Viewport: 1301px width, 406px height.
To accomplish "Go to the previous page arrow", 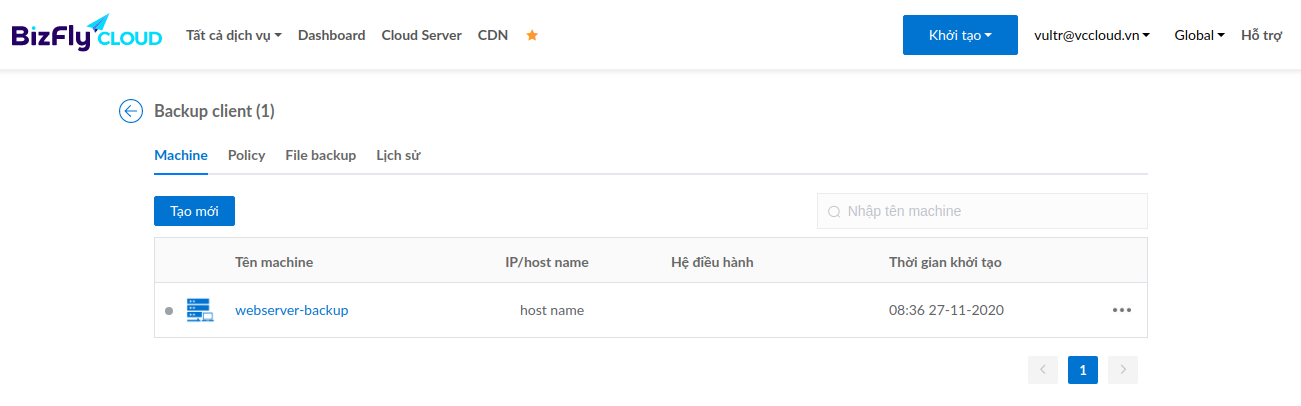I will (1043, 370).
